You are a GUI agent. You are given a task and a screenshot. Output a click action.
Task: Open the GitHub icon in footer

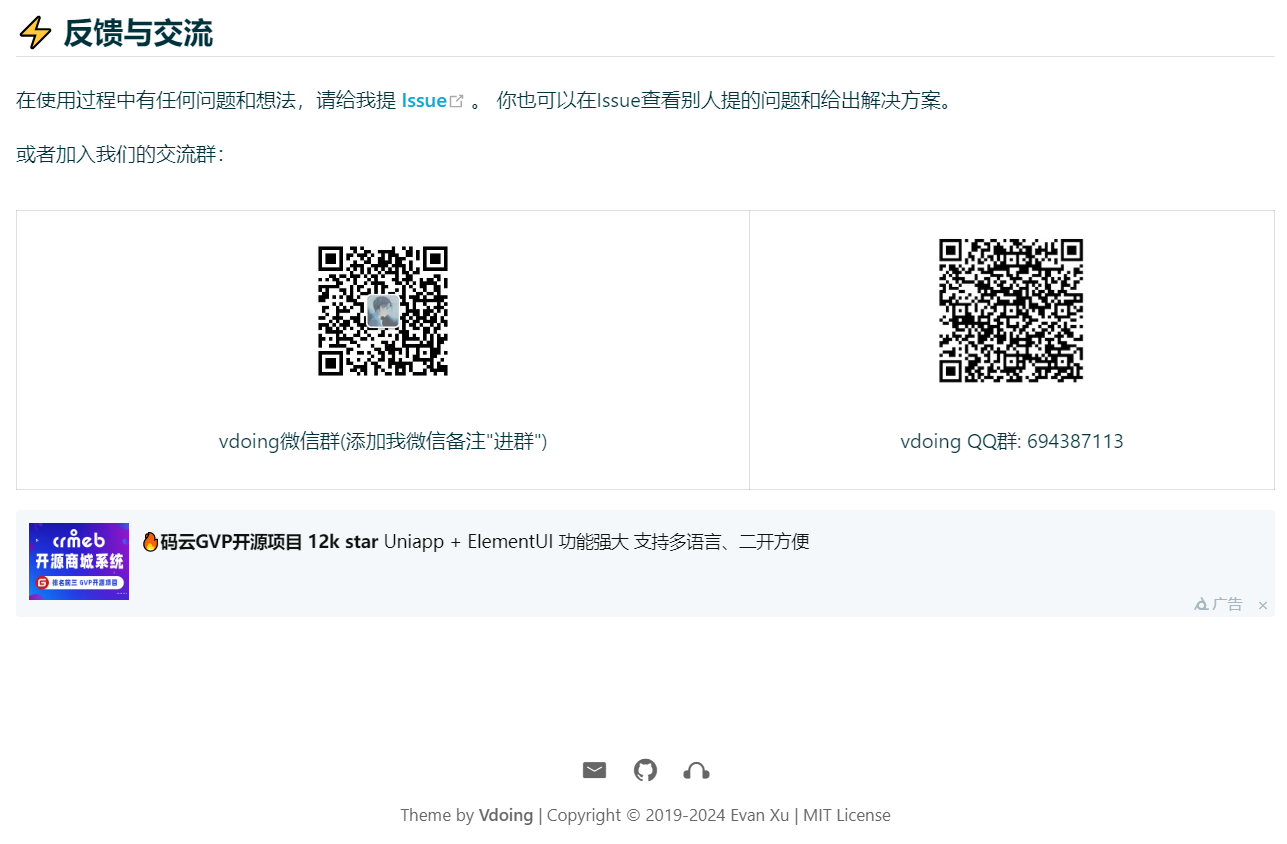click(x=645, y=770)
